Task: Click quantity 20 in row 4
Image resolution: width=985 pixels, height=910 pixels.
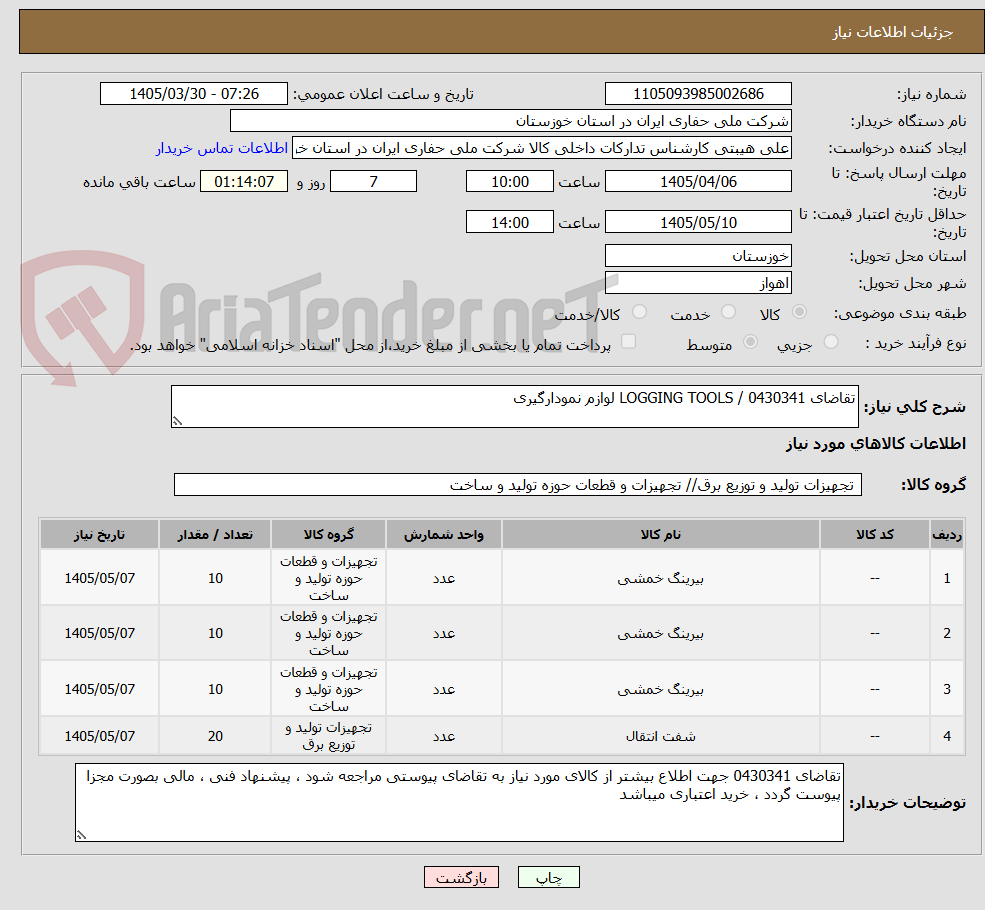Action: 215,736
